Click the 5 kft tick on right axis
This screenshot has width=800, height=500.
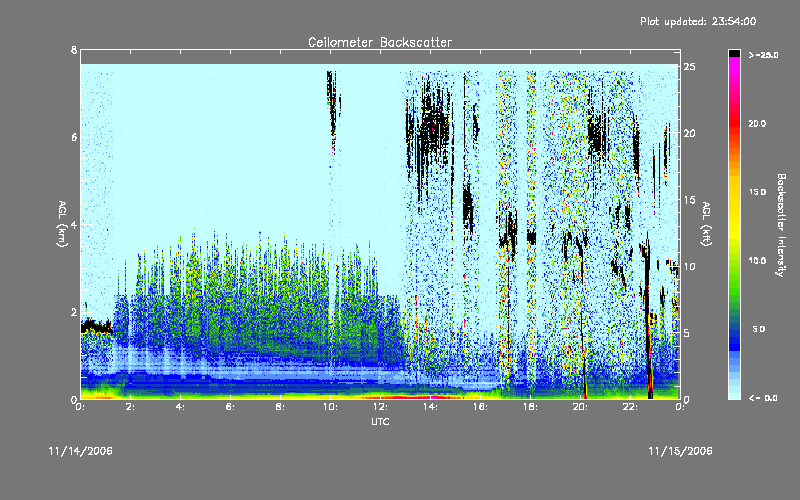pyautogui.click(x=687, y=333)
